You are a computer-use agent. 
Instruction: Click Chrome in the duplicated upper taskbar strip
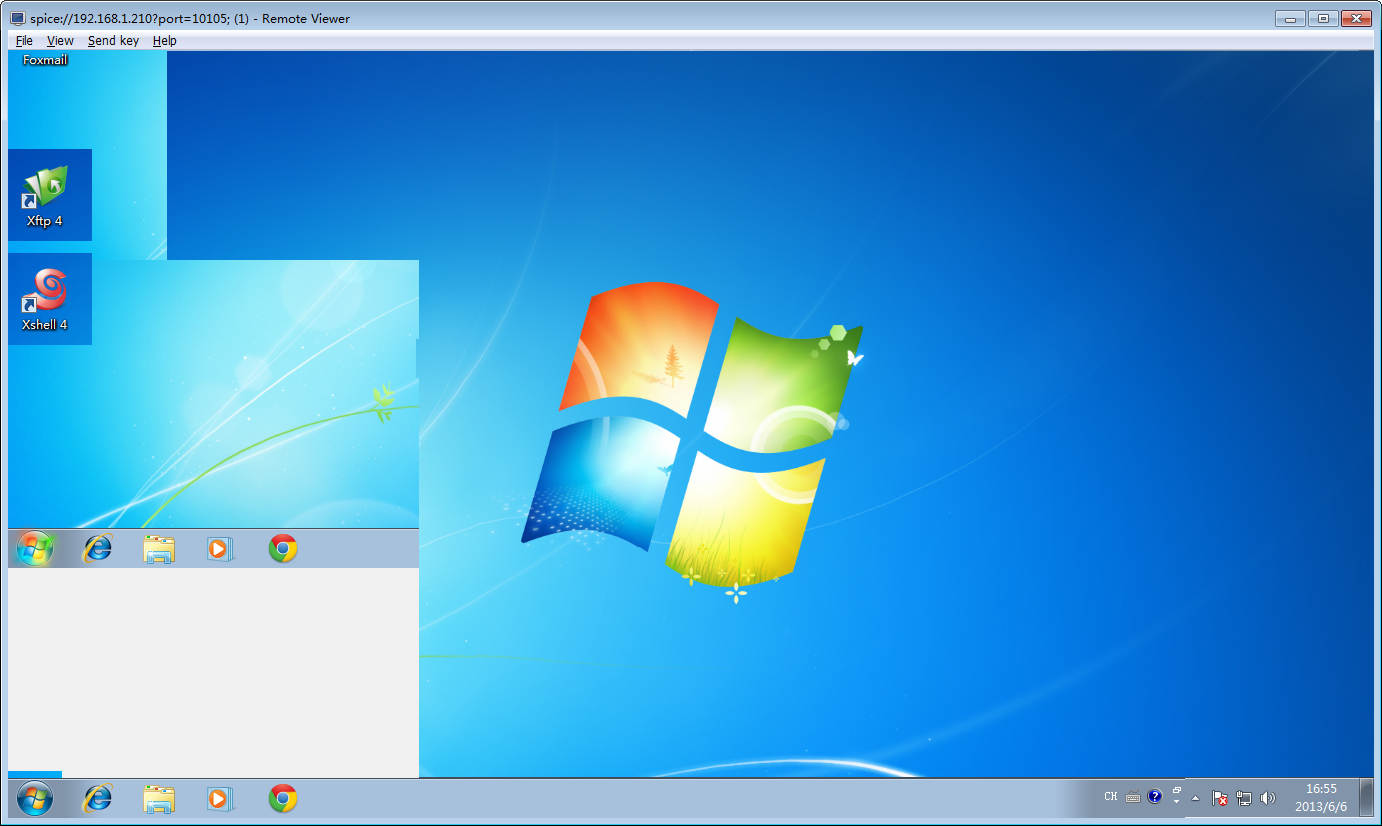click(283, 548)
